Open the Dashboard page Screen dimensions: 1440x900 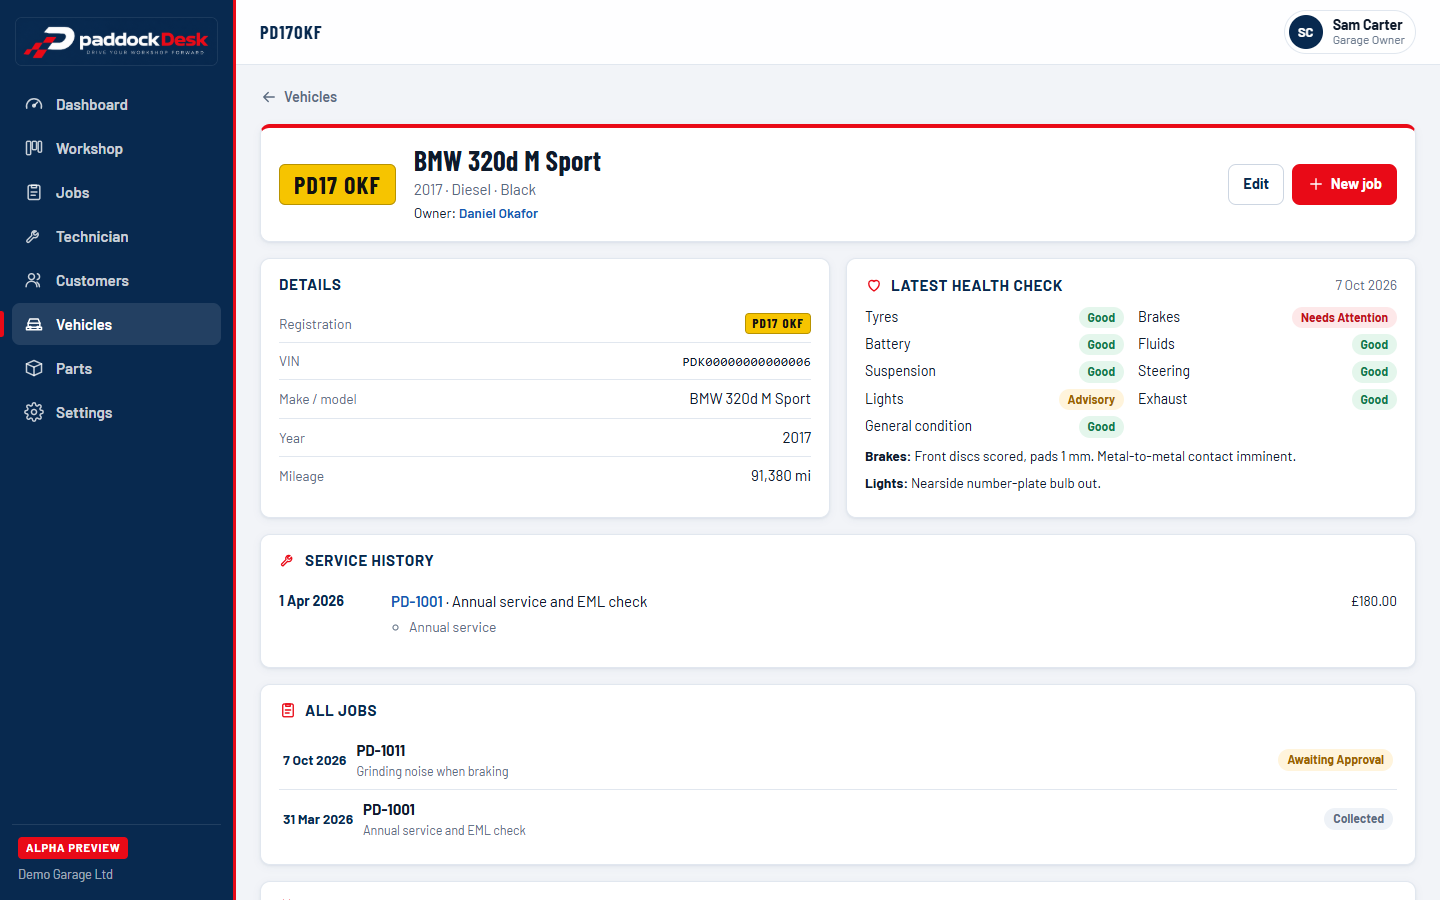(116, 105)
